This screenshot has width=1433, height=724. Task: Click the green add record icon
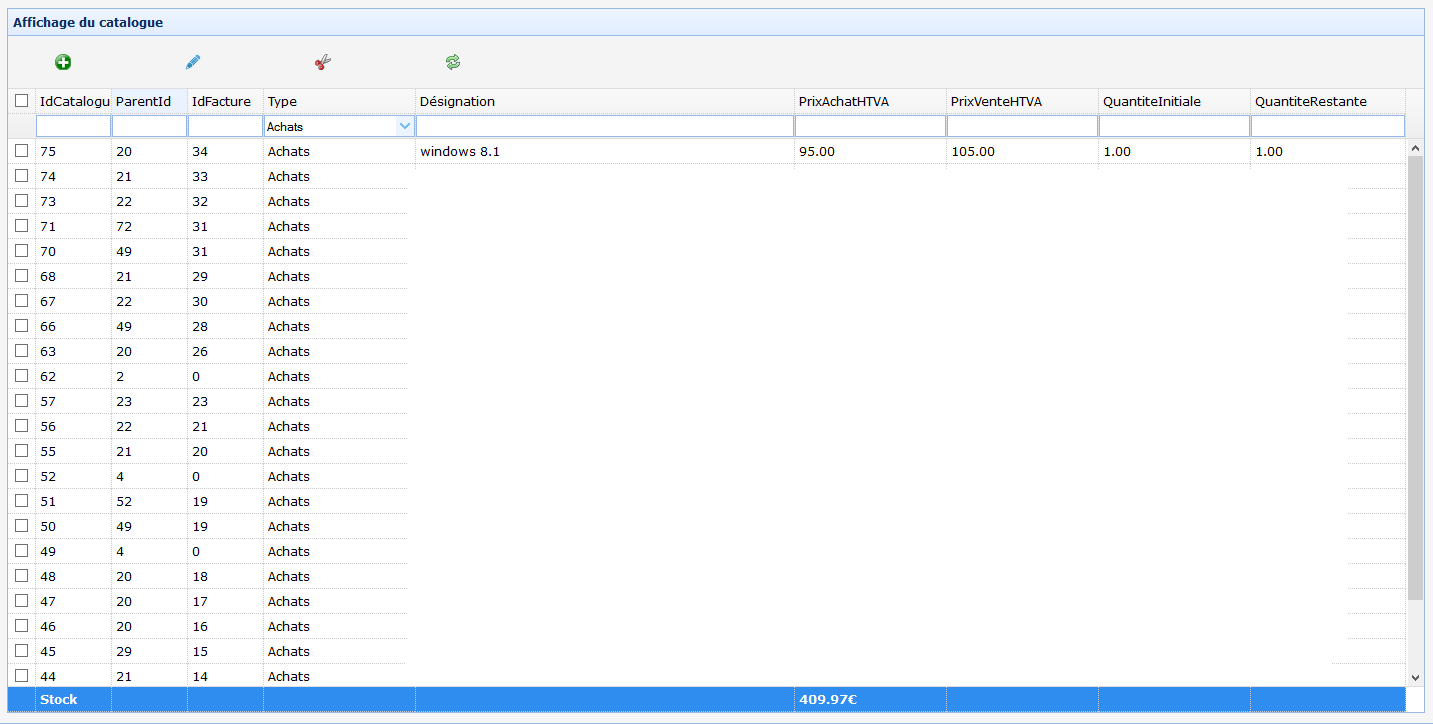63,63
